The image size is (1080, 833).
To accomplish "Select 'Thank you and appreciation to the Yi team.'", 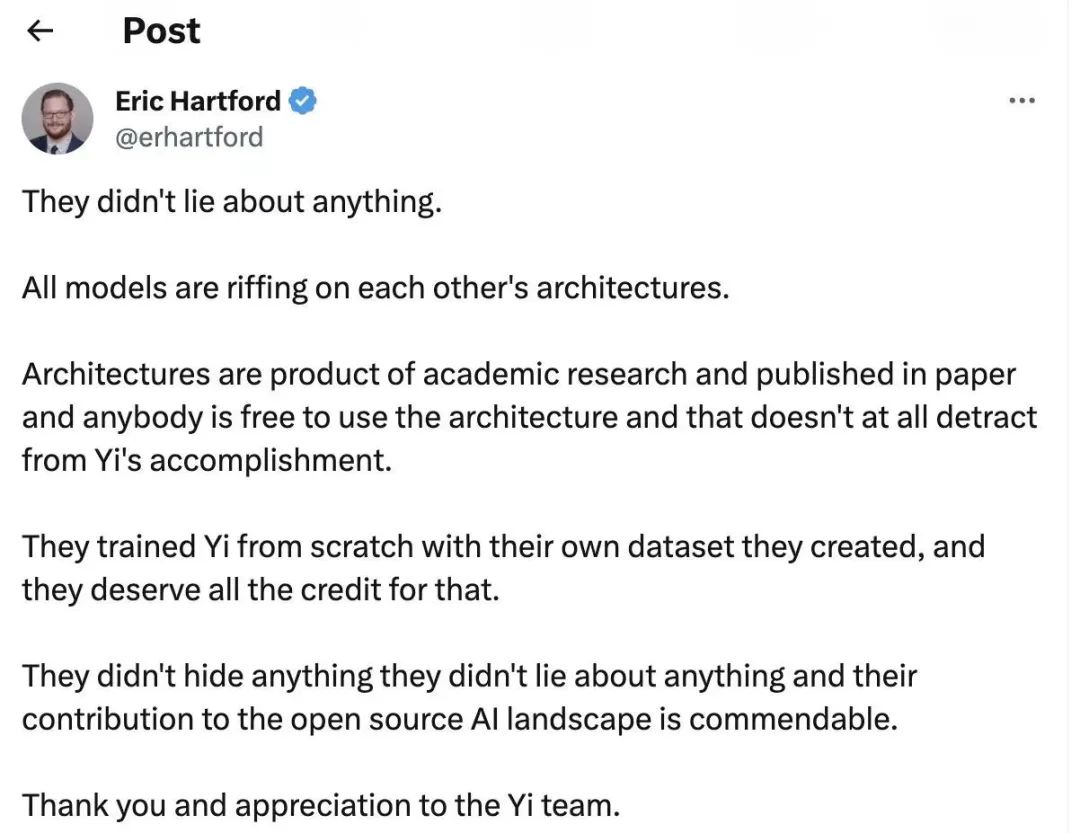I will (x=321, y=805).
